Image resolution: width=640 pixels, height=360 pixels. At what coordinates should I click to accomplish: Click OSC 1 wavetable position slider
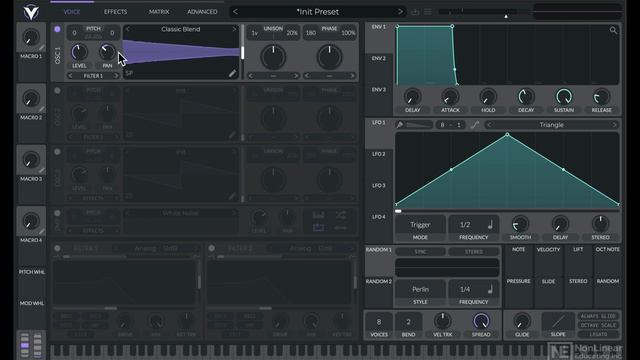[x=242, y=52]
